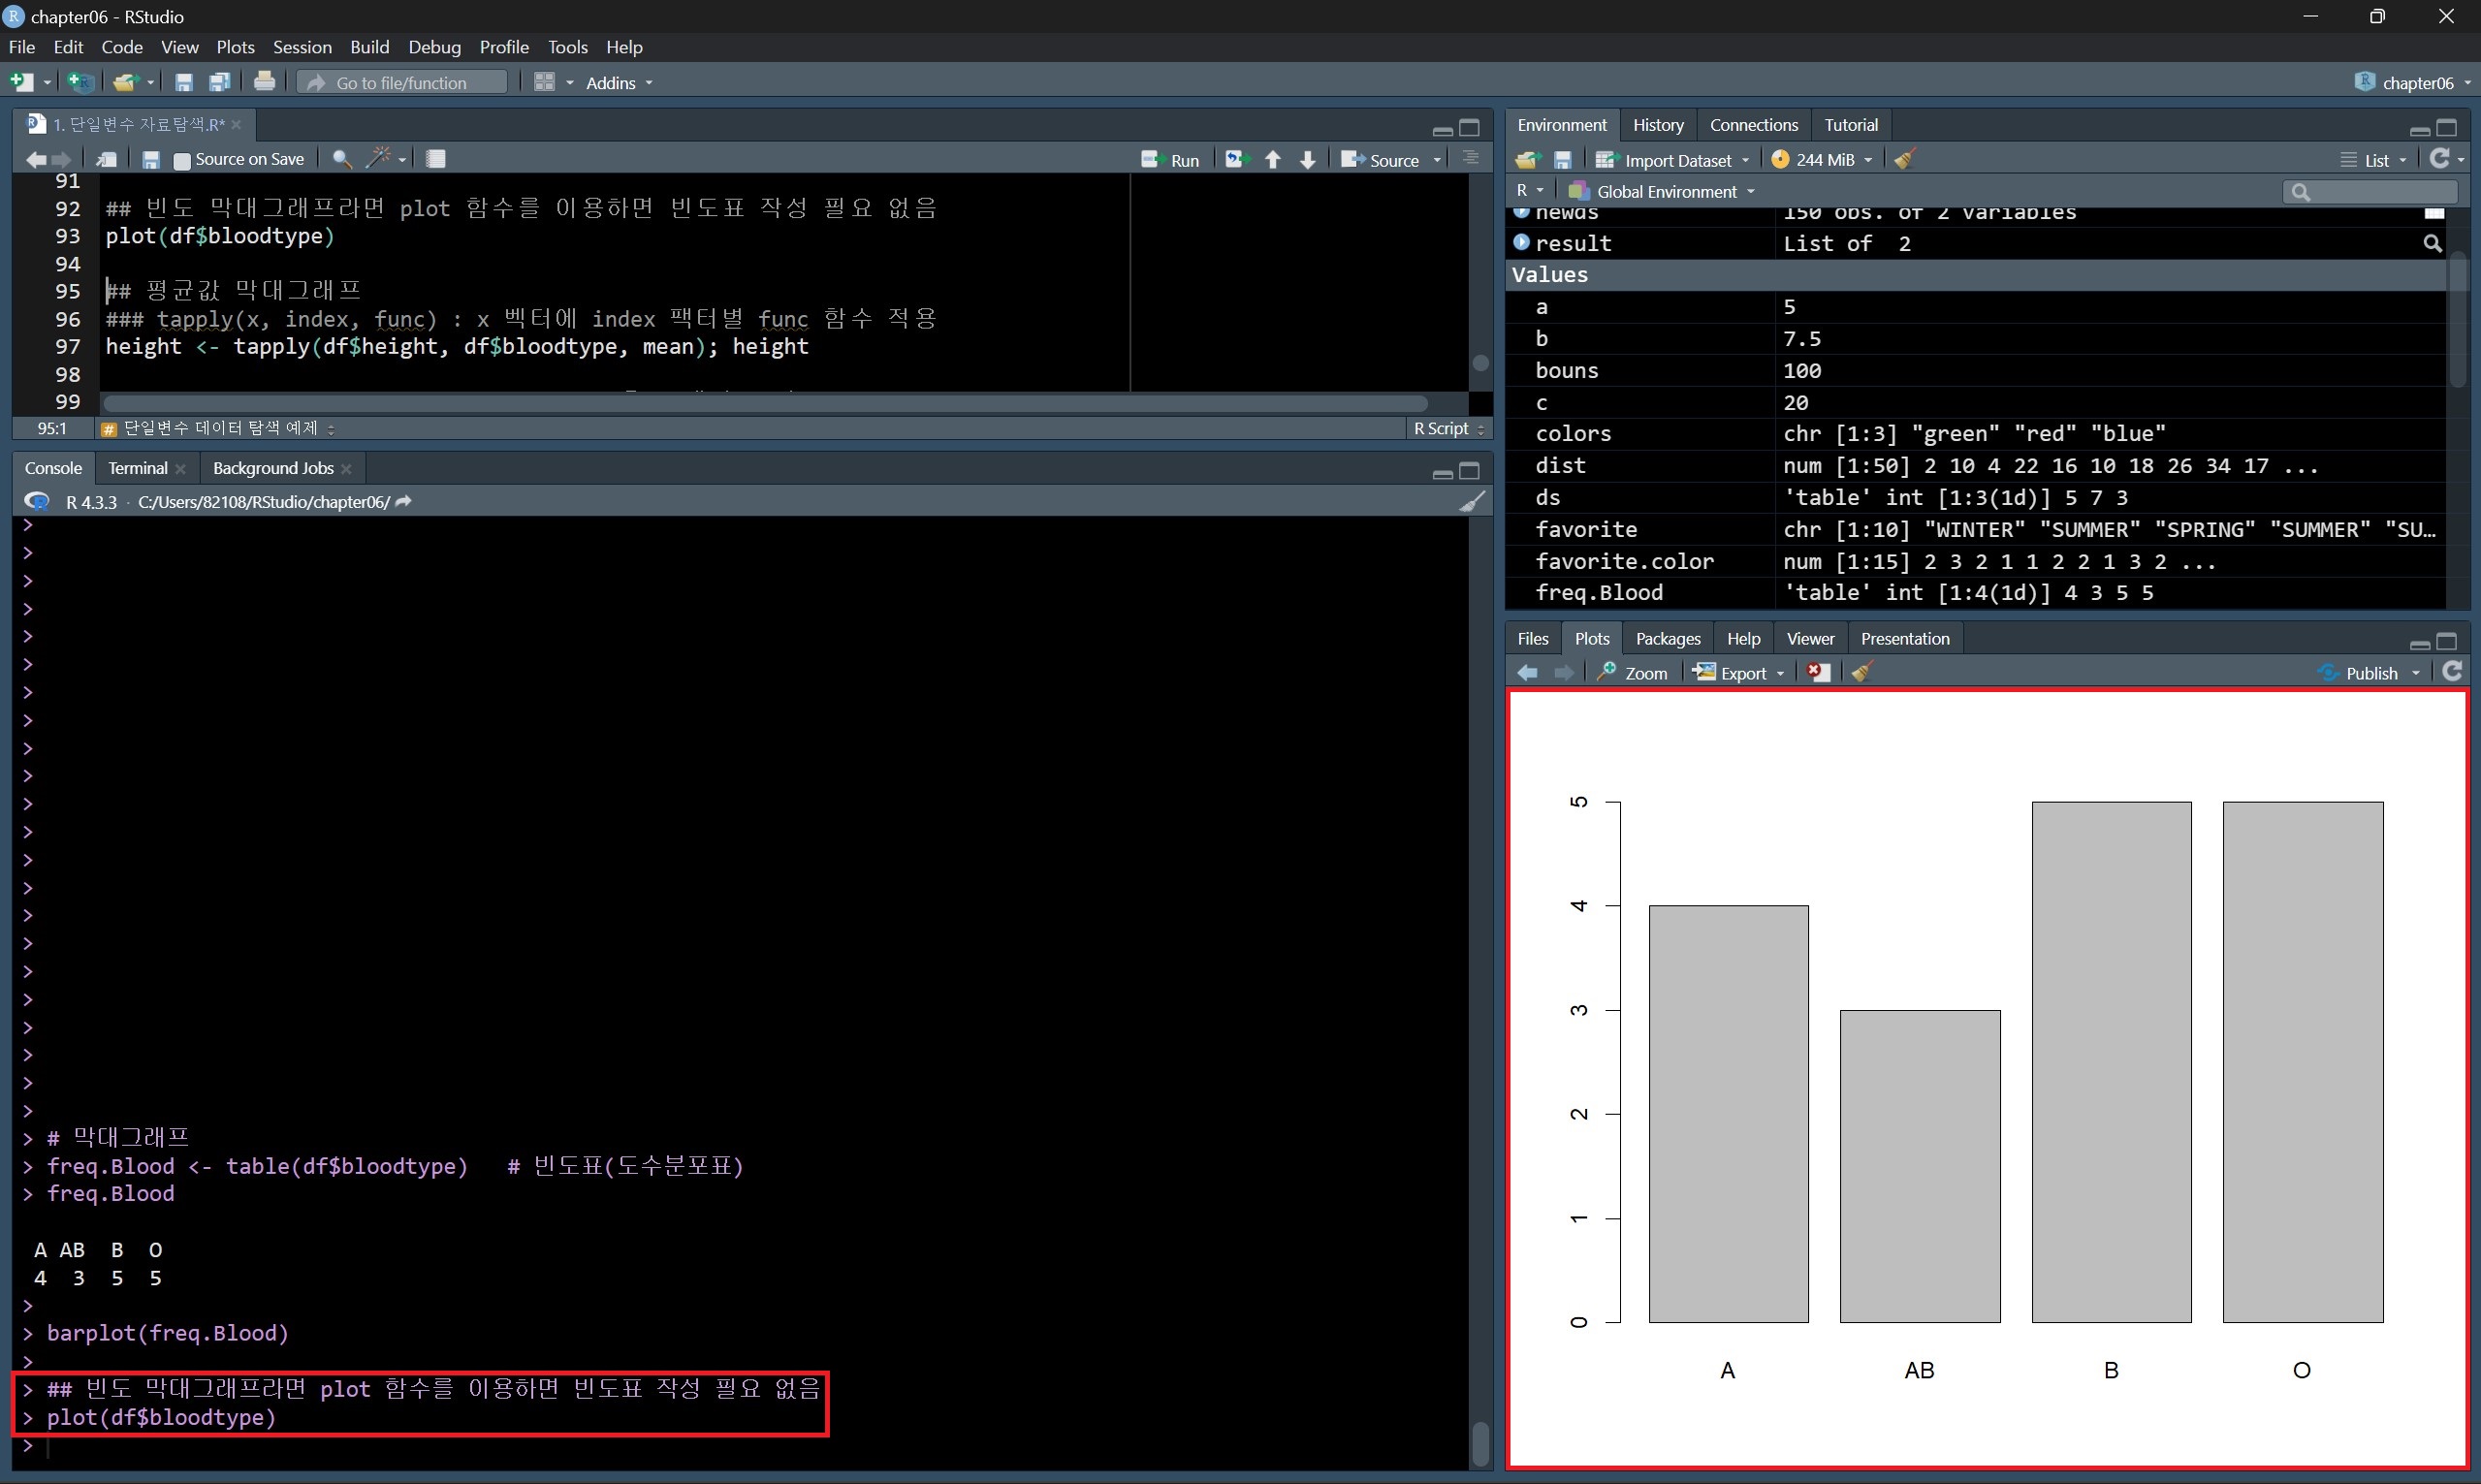Expand the result list object
2481x1484 pixels.
pyautogui.click(x=1522, y=243)
